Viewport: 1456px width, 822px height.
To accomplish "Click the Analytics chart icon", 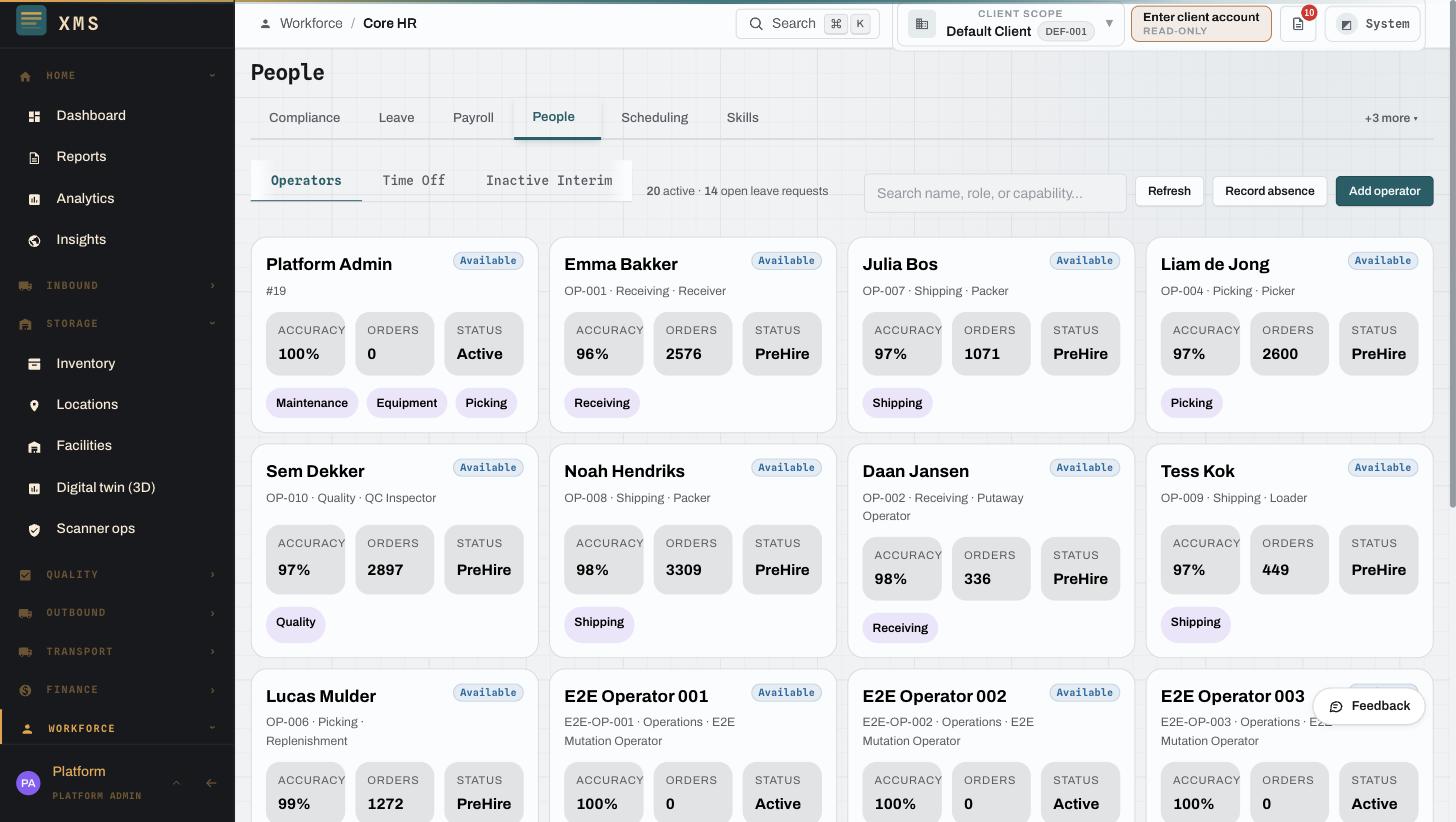I will point(34,199).
